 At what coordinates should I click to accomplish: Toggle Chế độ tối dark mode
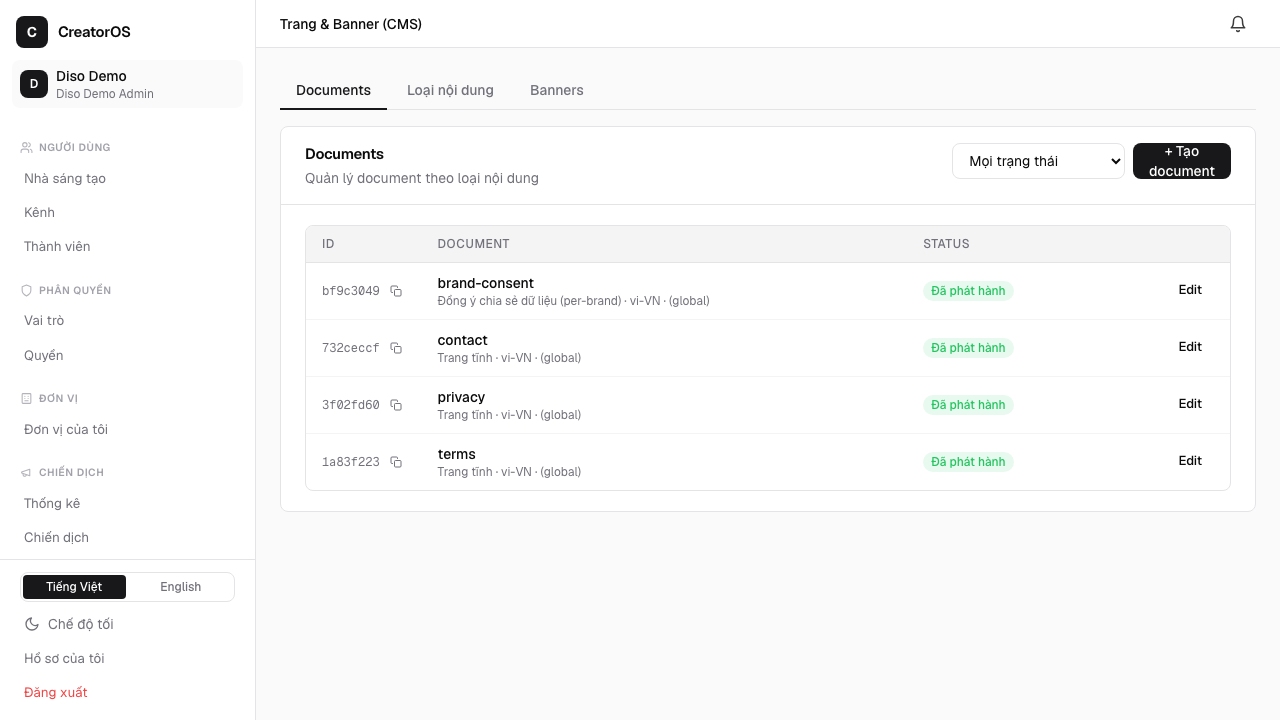[x=69, y=624]
